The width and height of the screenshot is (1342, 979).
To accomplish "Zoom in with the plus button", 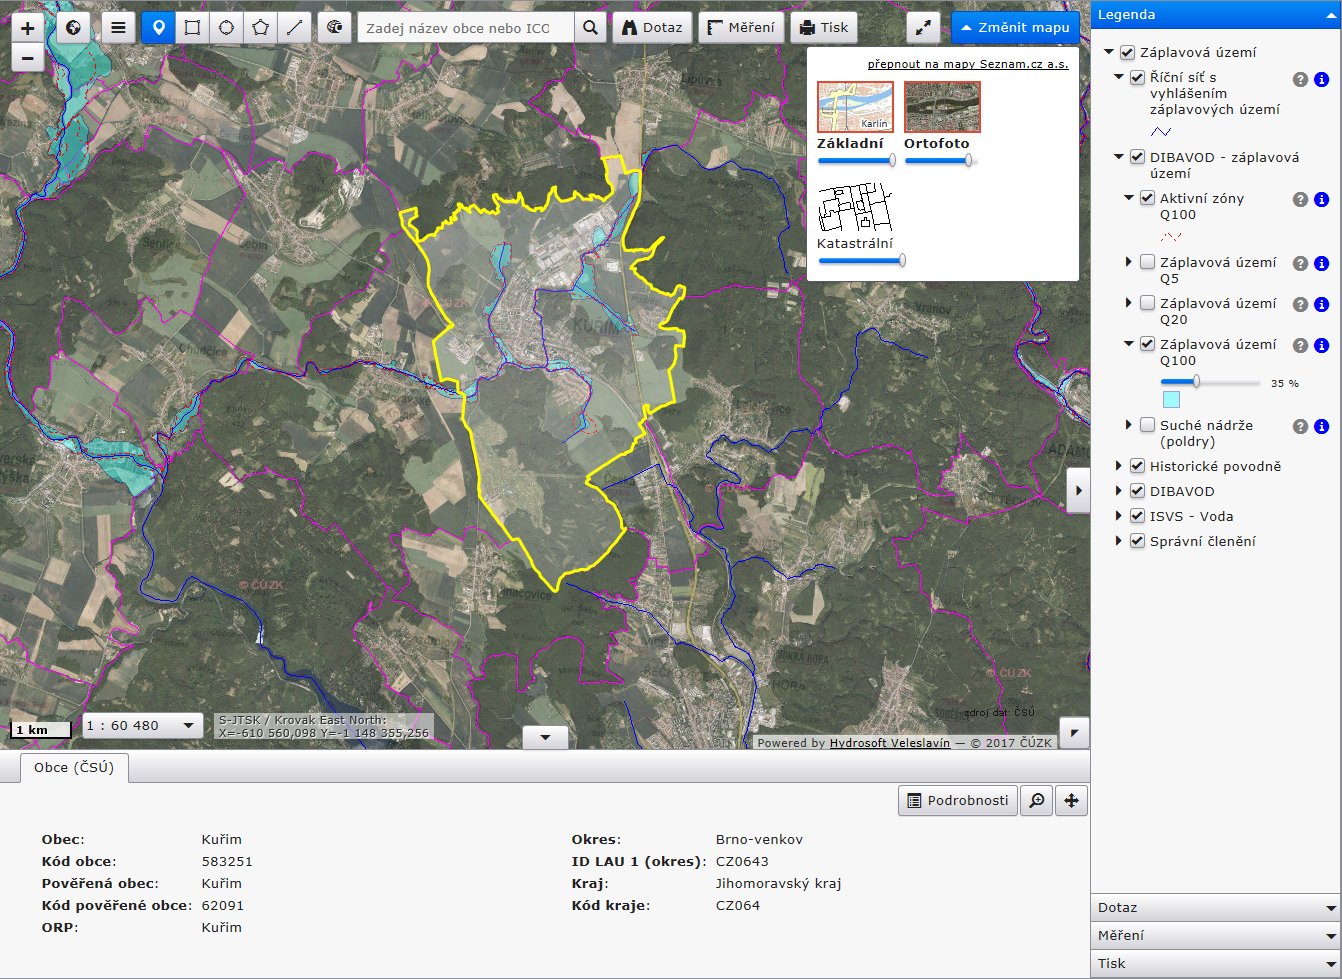I will pyautogui.click(x=27, y=28).
